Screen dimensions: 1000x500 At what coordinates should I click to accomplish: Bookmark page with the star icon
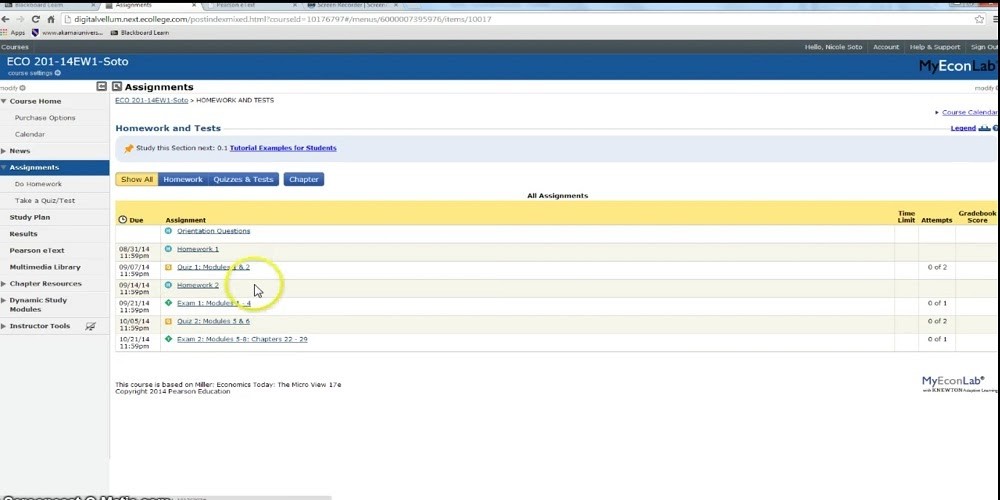(979, 19)
